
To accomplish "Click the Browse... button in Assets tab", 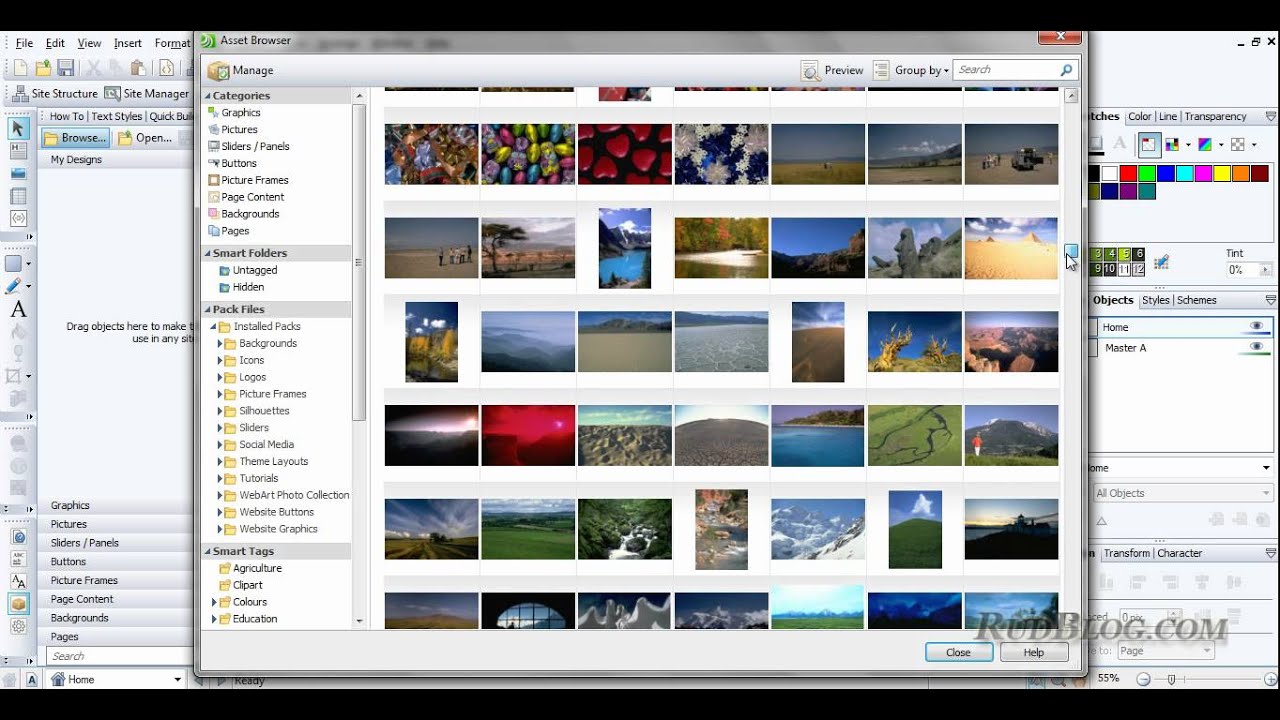I will click(x=76, y=138).
